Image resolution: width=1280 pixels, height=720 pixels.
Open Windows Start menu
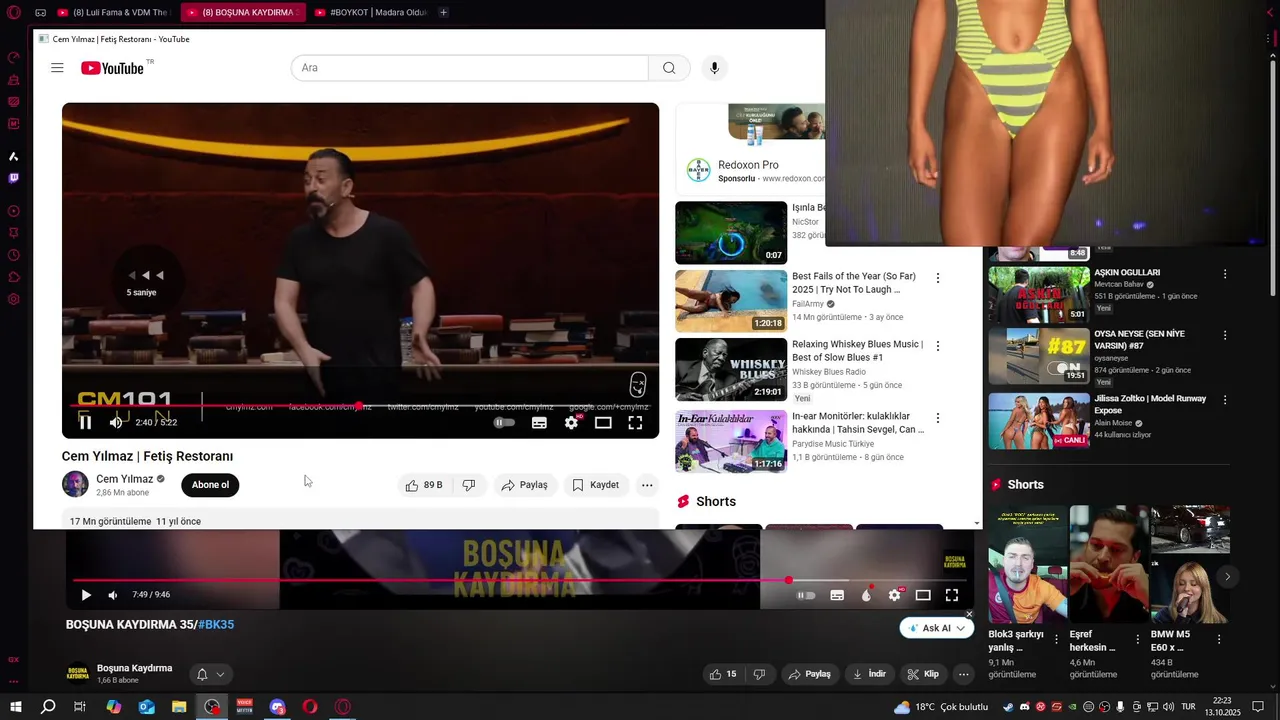(16, 707)
